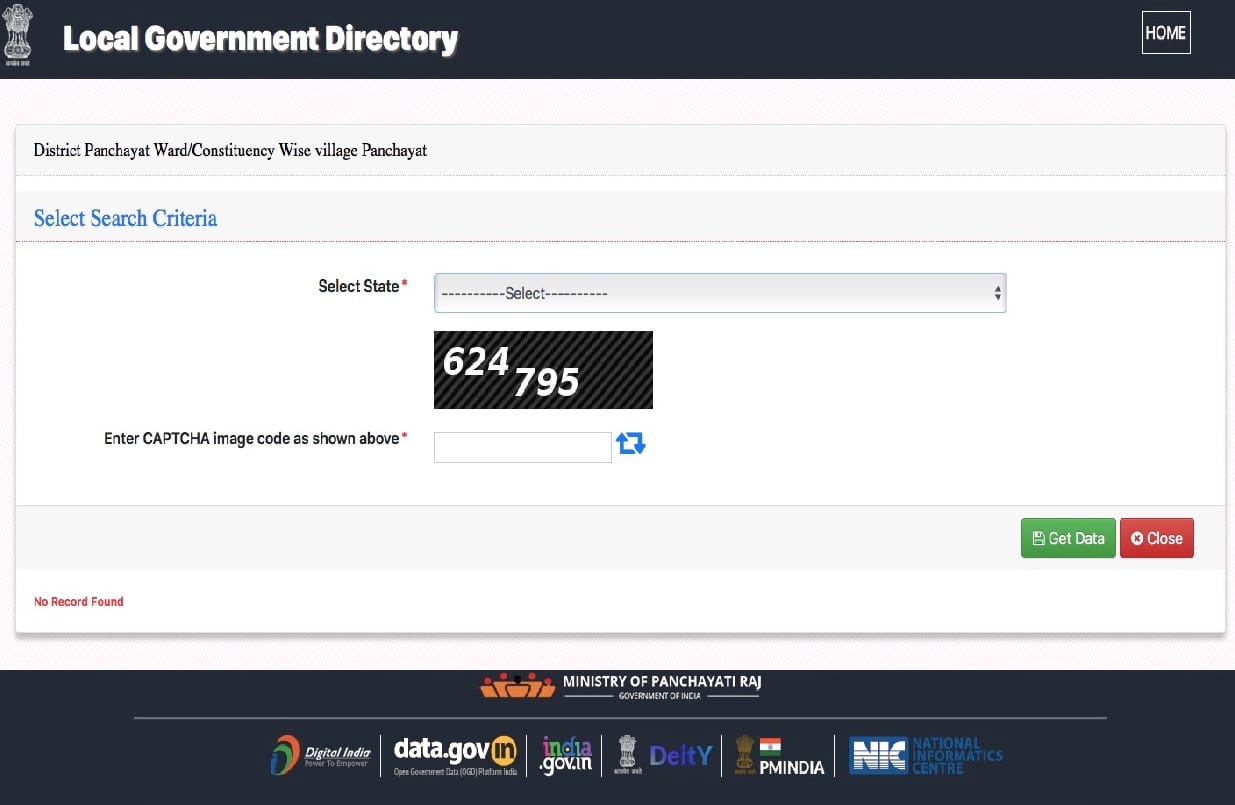1235x805 pixels.
Task: Open the PMINDIA footer logo
Action: (779, 756)
